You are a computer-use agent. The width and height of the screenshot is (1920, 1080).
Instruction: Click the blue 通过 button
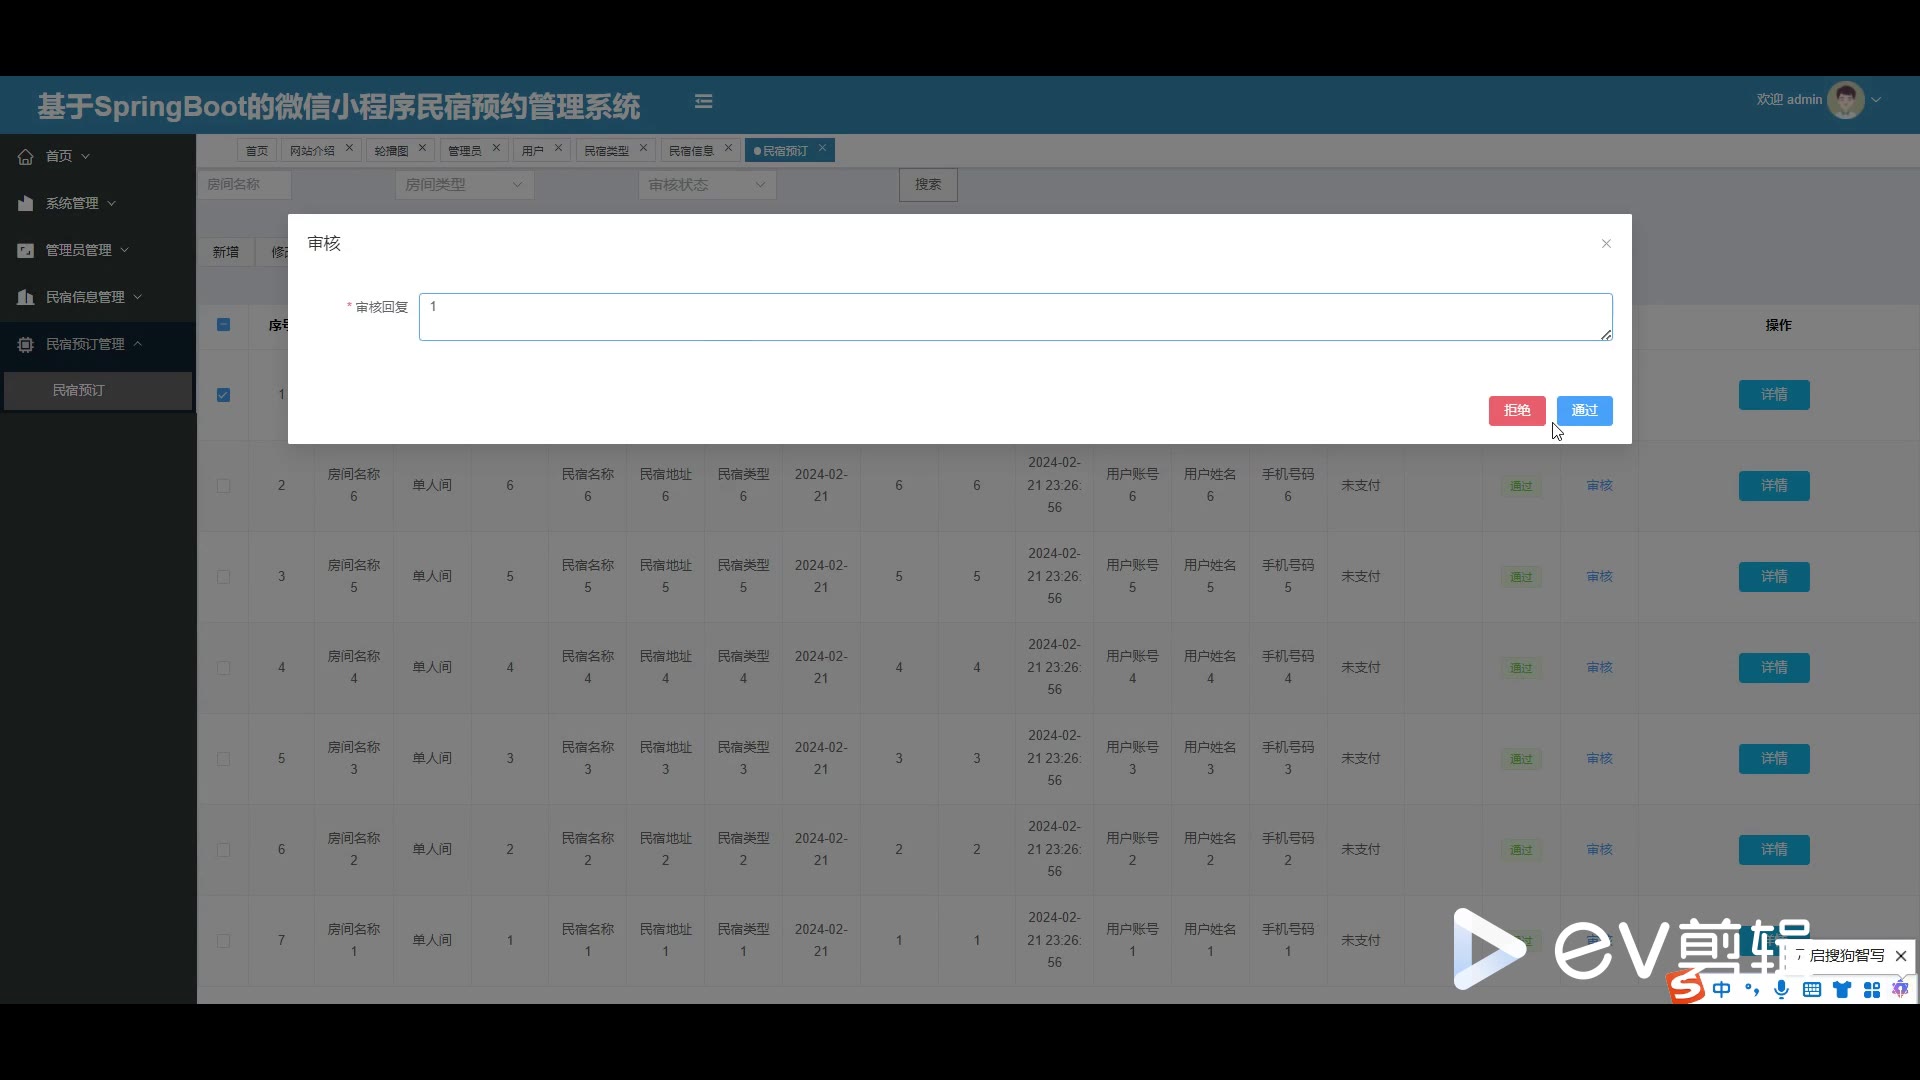point(1584,411)
